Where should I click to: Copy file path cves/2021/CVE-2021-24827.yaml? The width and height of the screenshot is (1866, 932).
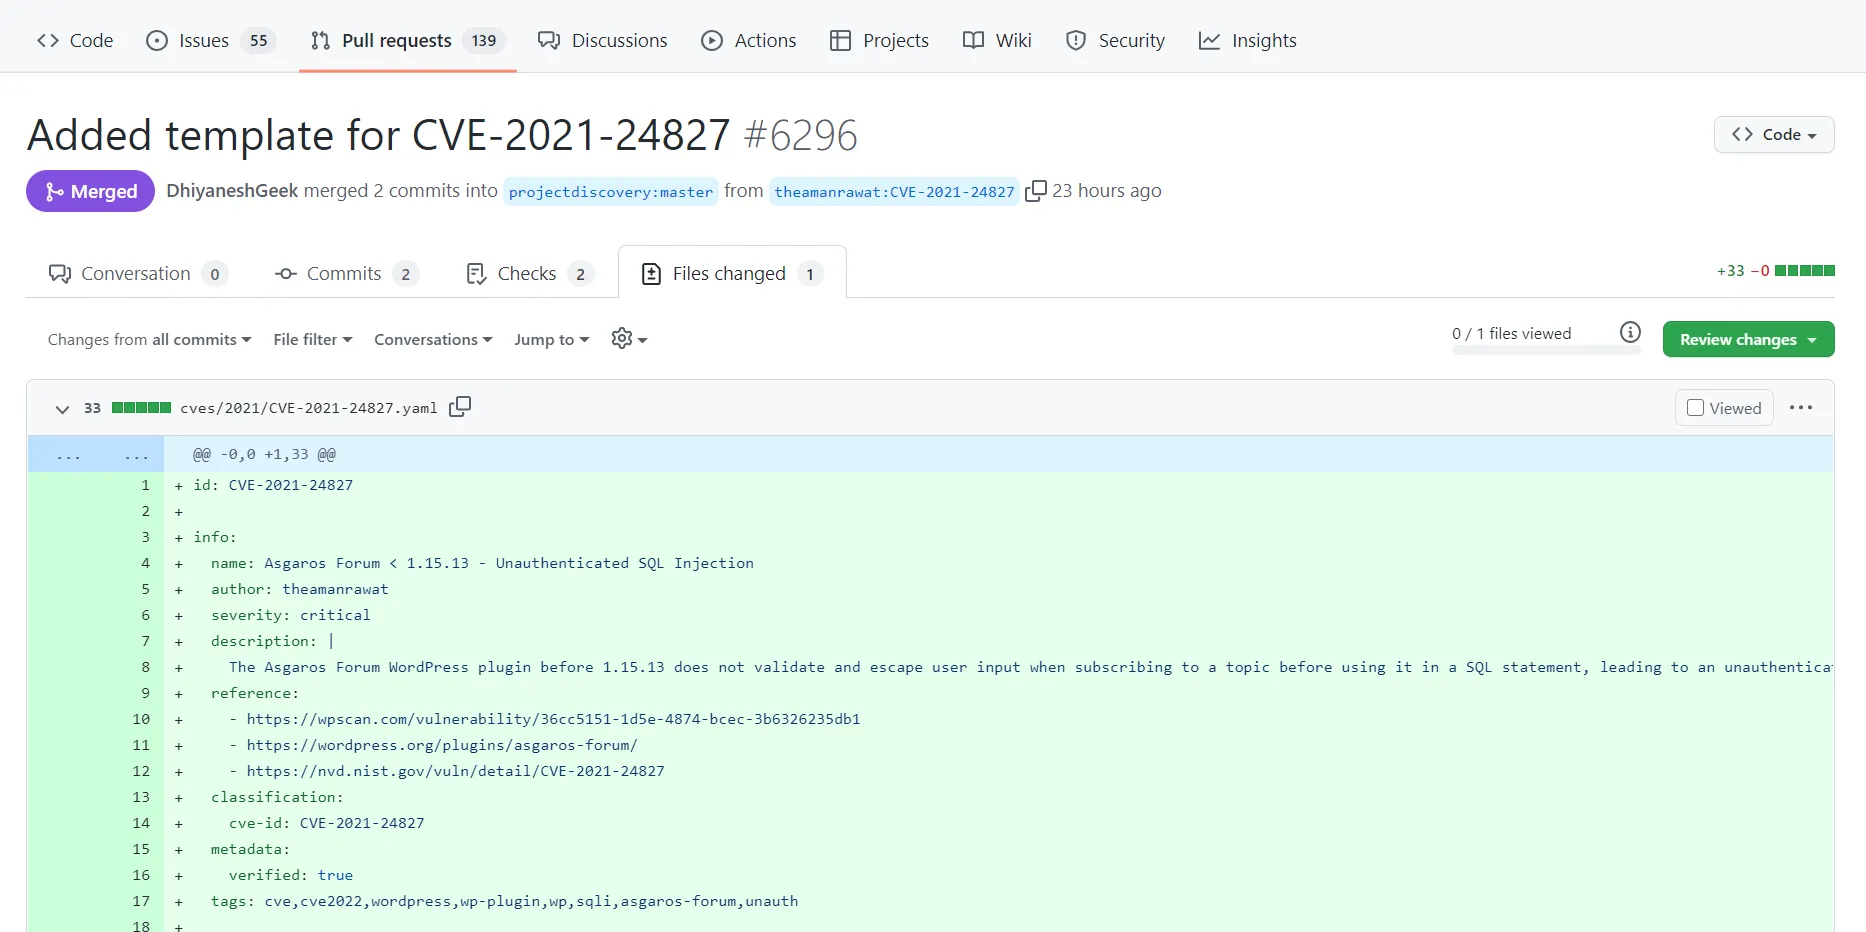tap(460, 407)
